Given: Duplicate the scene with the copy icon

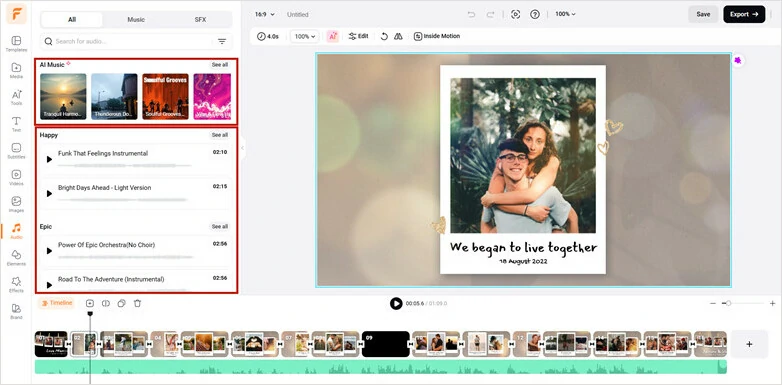Looking at the screenshot, I should [x=122, y=303].
